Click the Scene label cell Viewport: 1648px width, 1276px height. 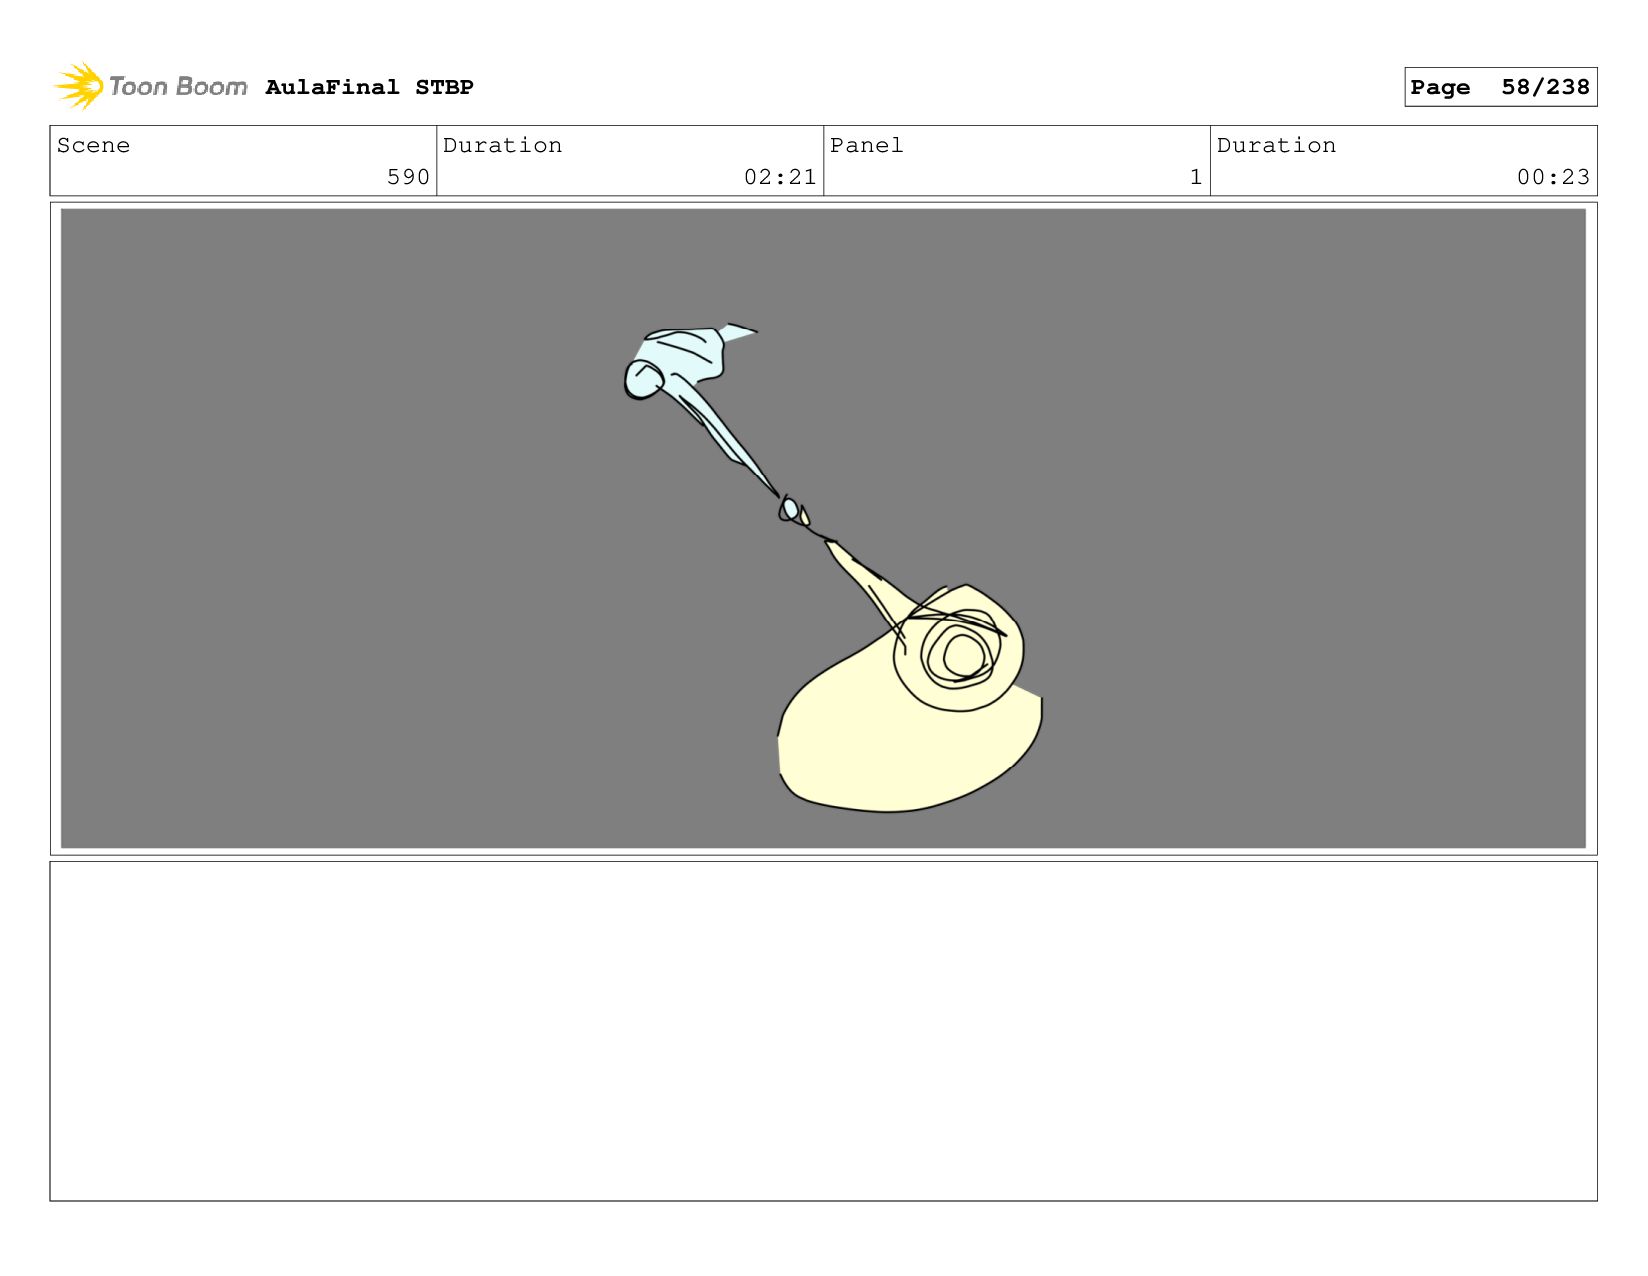pyautogui.click(x=243, y=160)
